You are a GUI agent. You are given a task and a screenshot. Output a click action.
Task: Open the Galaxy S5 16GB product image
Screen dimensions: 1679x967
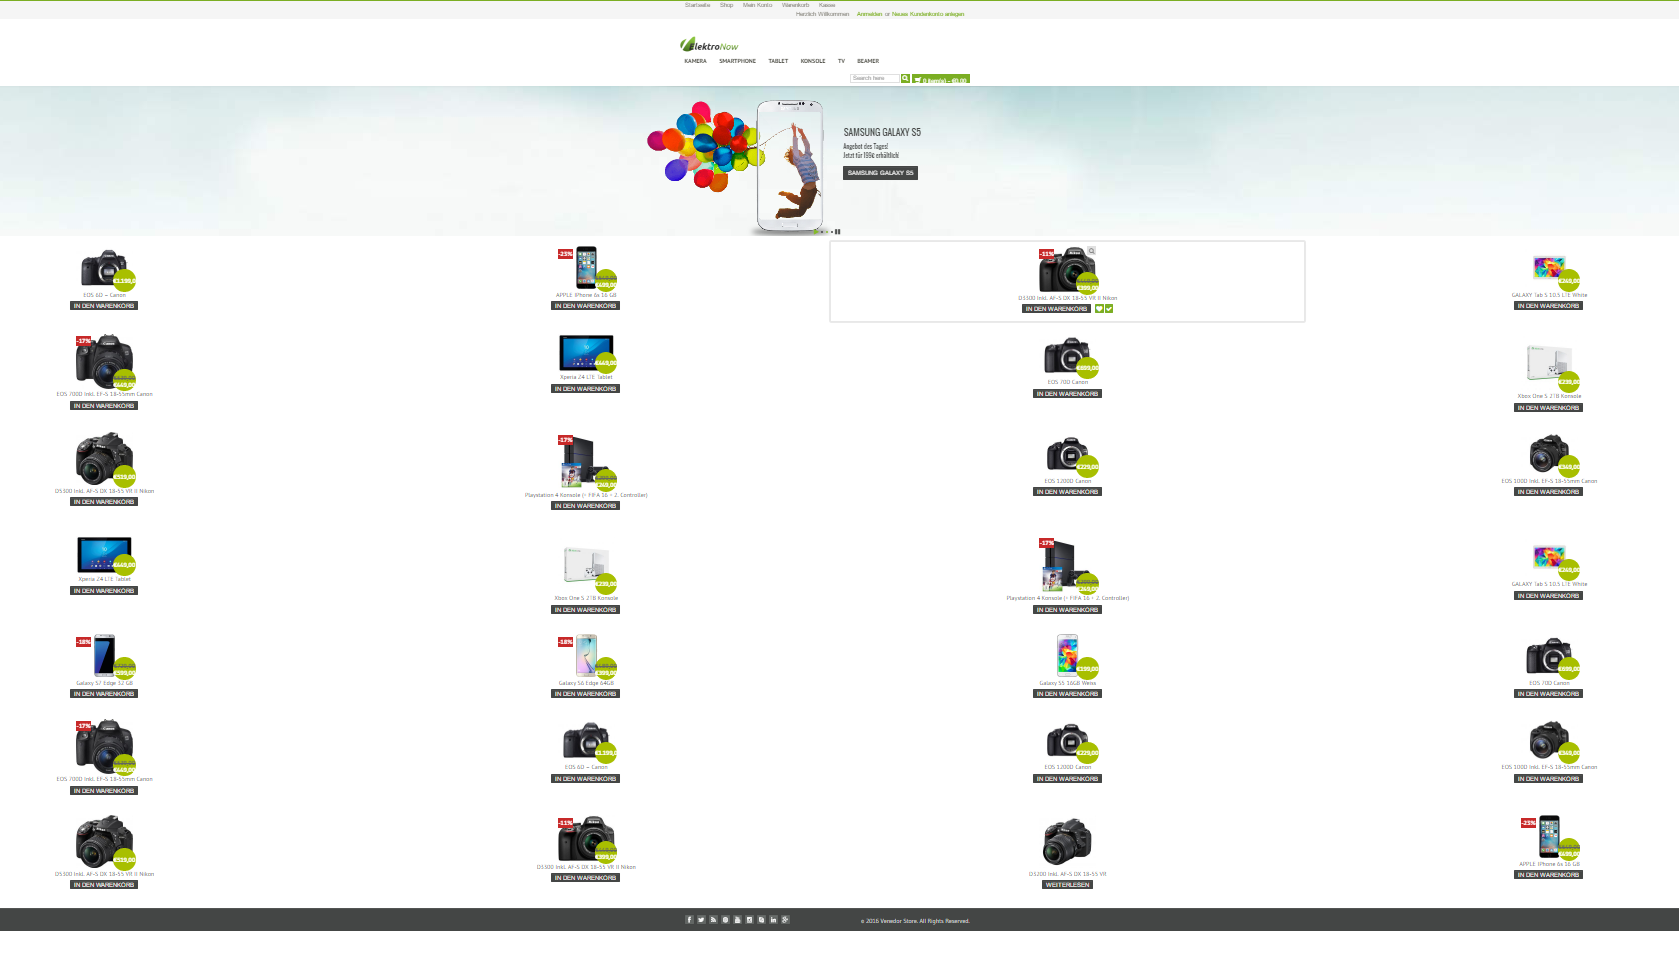pos(1067,656)
